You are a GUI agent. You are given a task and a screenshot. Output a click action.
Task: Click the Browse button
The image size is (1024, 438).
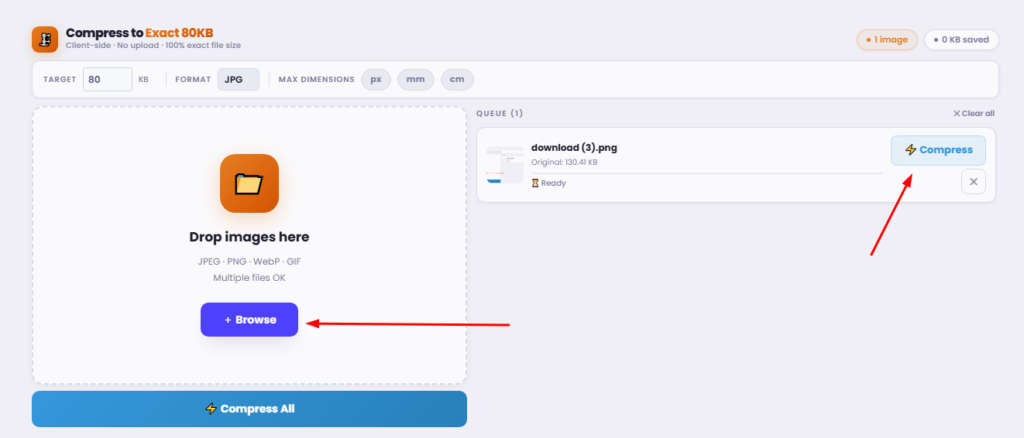(249, 320)
